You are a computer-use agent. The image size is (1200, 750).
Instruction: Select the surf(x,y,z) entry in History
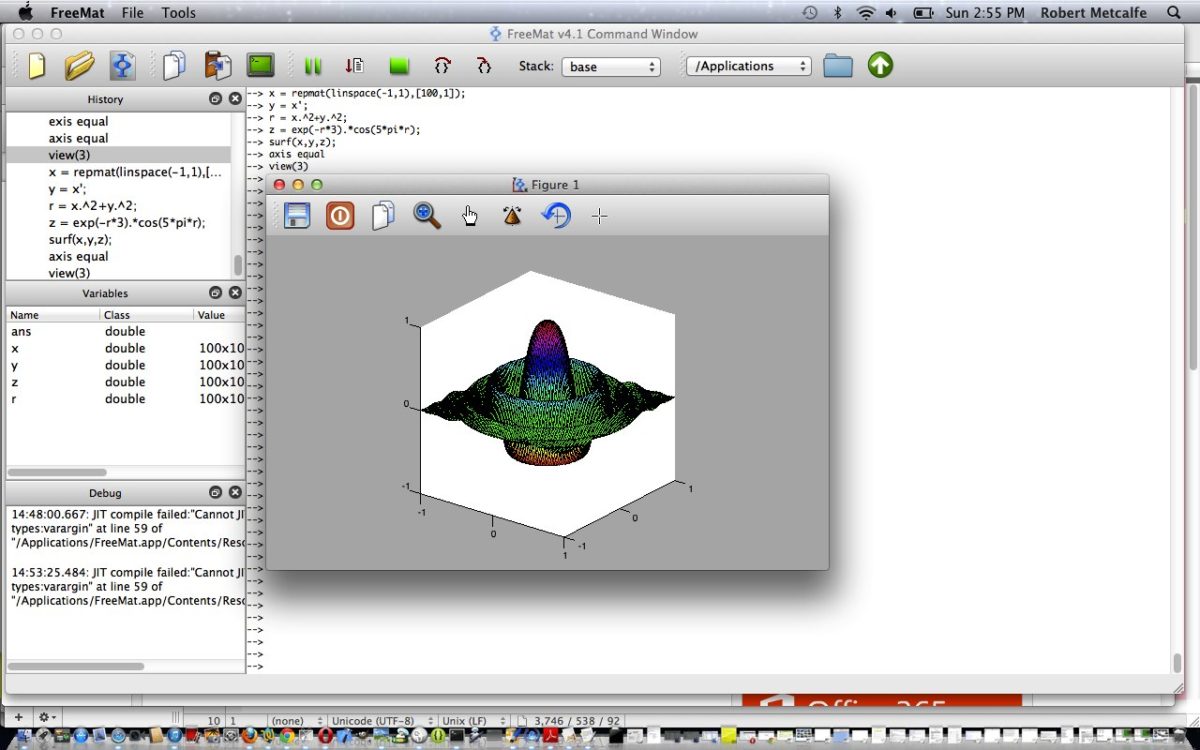pyautogui.click(x=78, y=239)
